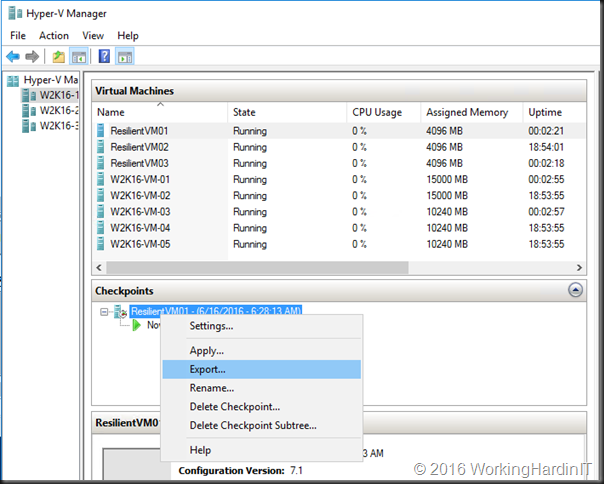Screen dimensions: 604x484
Task: Click the Back arrow toolbar icon
Action: pyautogui.click(x=13, y=57)
